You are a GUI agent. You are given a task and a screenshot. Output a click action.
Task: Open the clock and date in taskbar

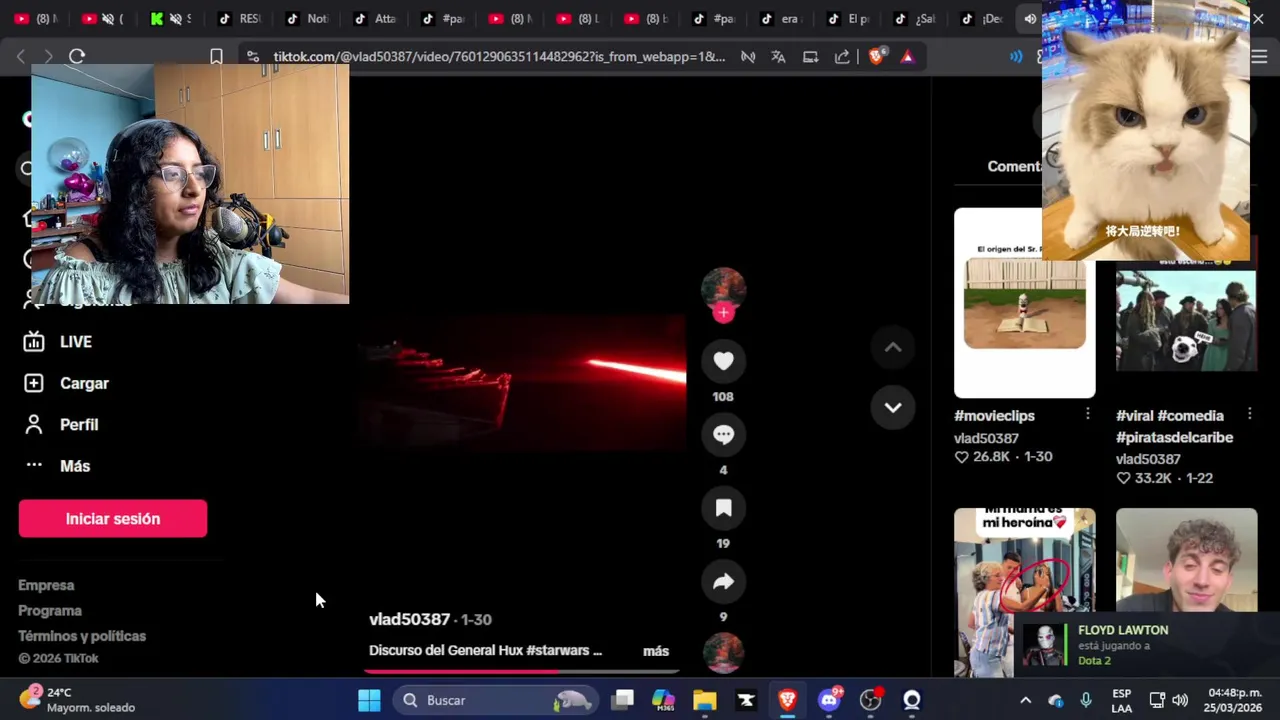tap(1234, 700)
